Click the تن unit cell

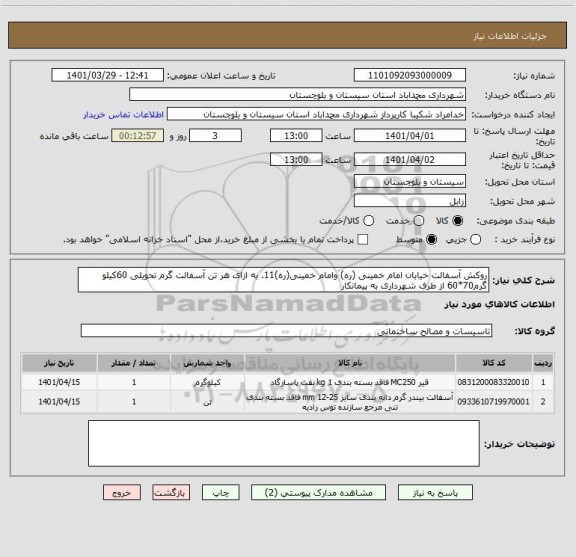tap(208, 402)
